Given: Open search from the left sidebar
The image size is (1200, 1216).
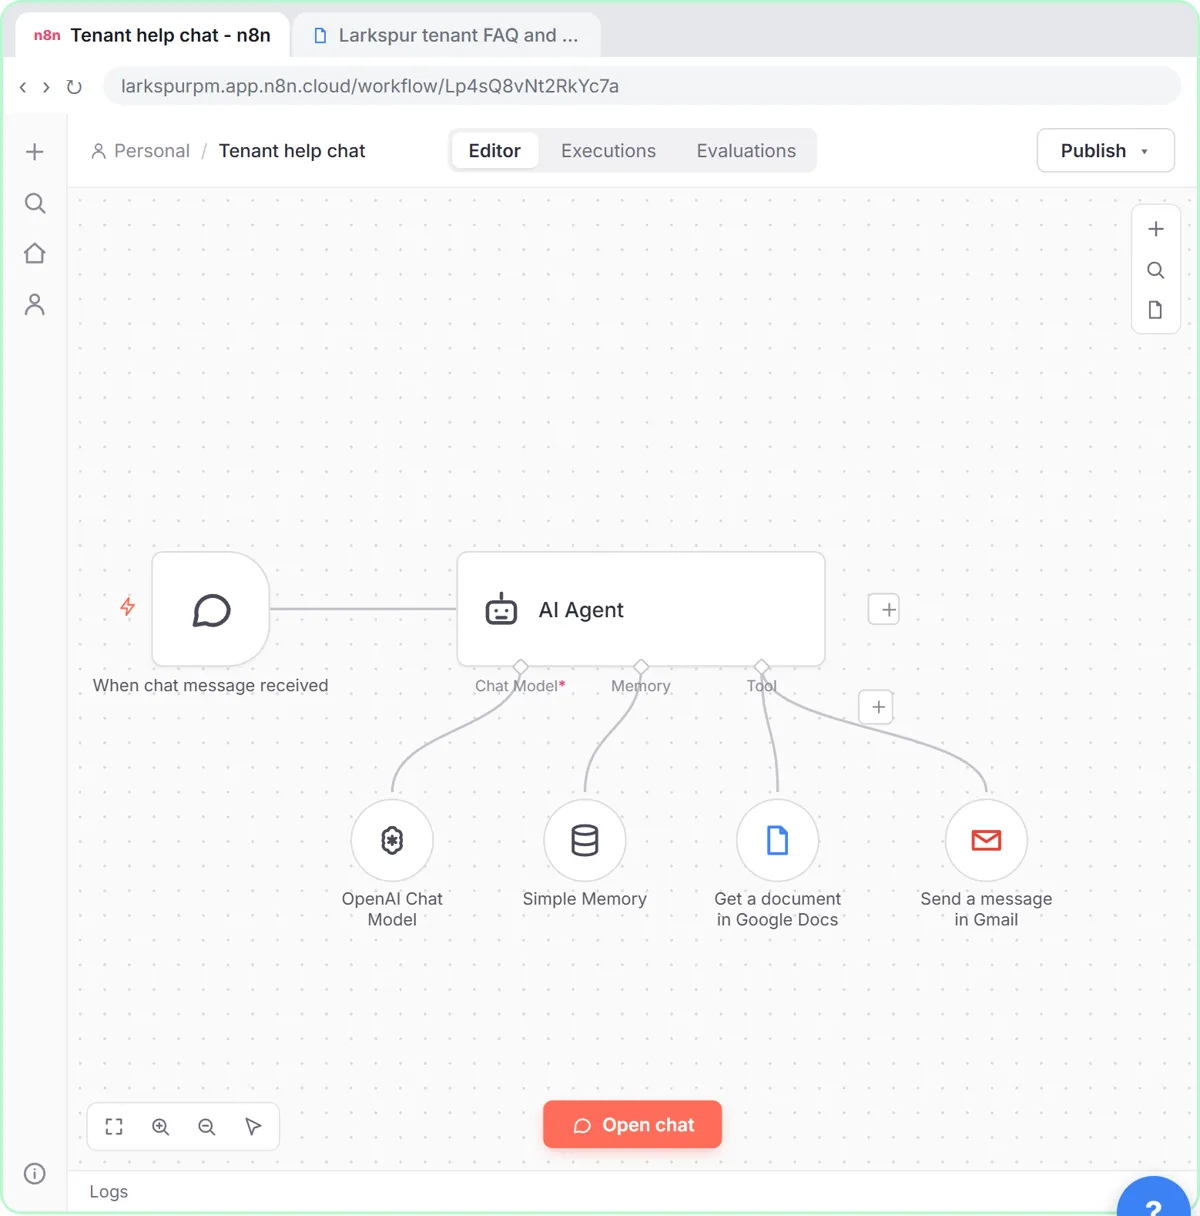Looking at the screenshot, I should click(x=35, y=203).
